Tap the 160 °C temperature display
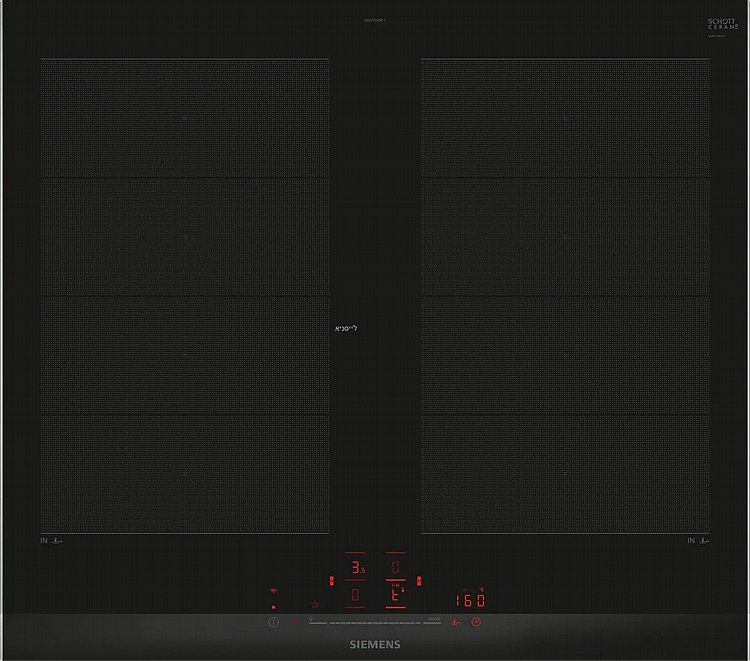The height and width of the screenshot is (661, 750). (470, 599)
